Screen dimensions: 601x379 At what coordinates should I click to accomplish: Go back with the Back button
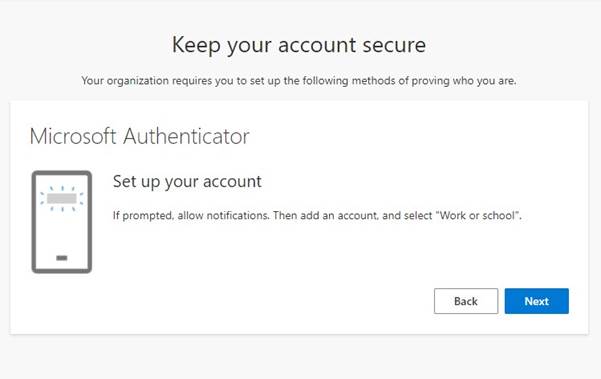click(466, 301)
